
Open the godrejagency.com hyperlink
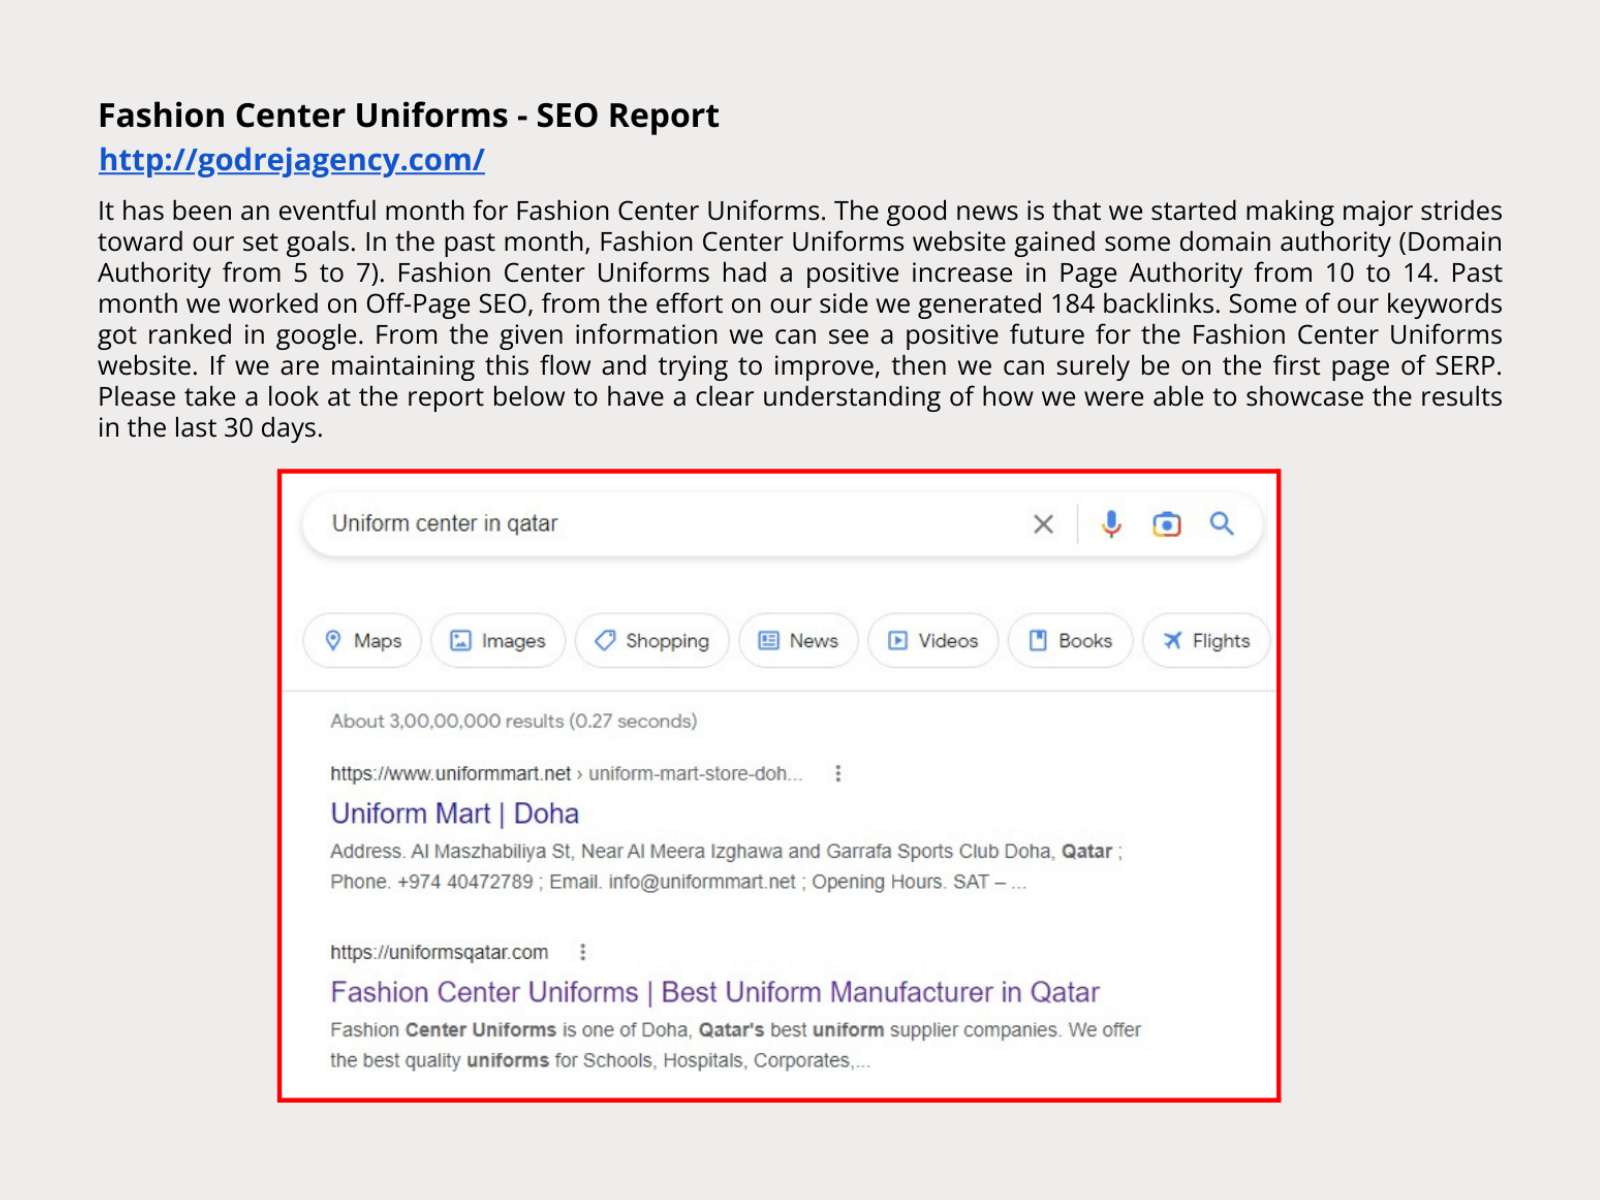click(291, 160)
